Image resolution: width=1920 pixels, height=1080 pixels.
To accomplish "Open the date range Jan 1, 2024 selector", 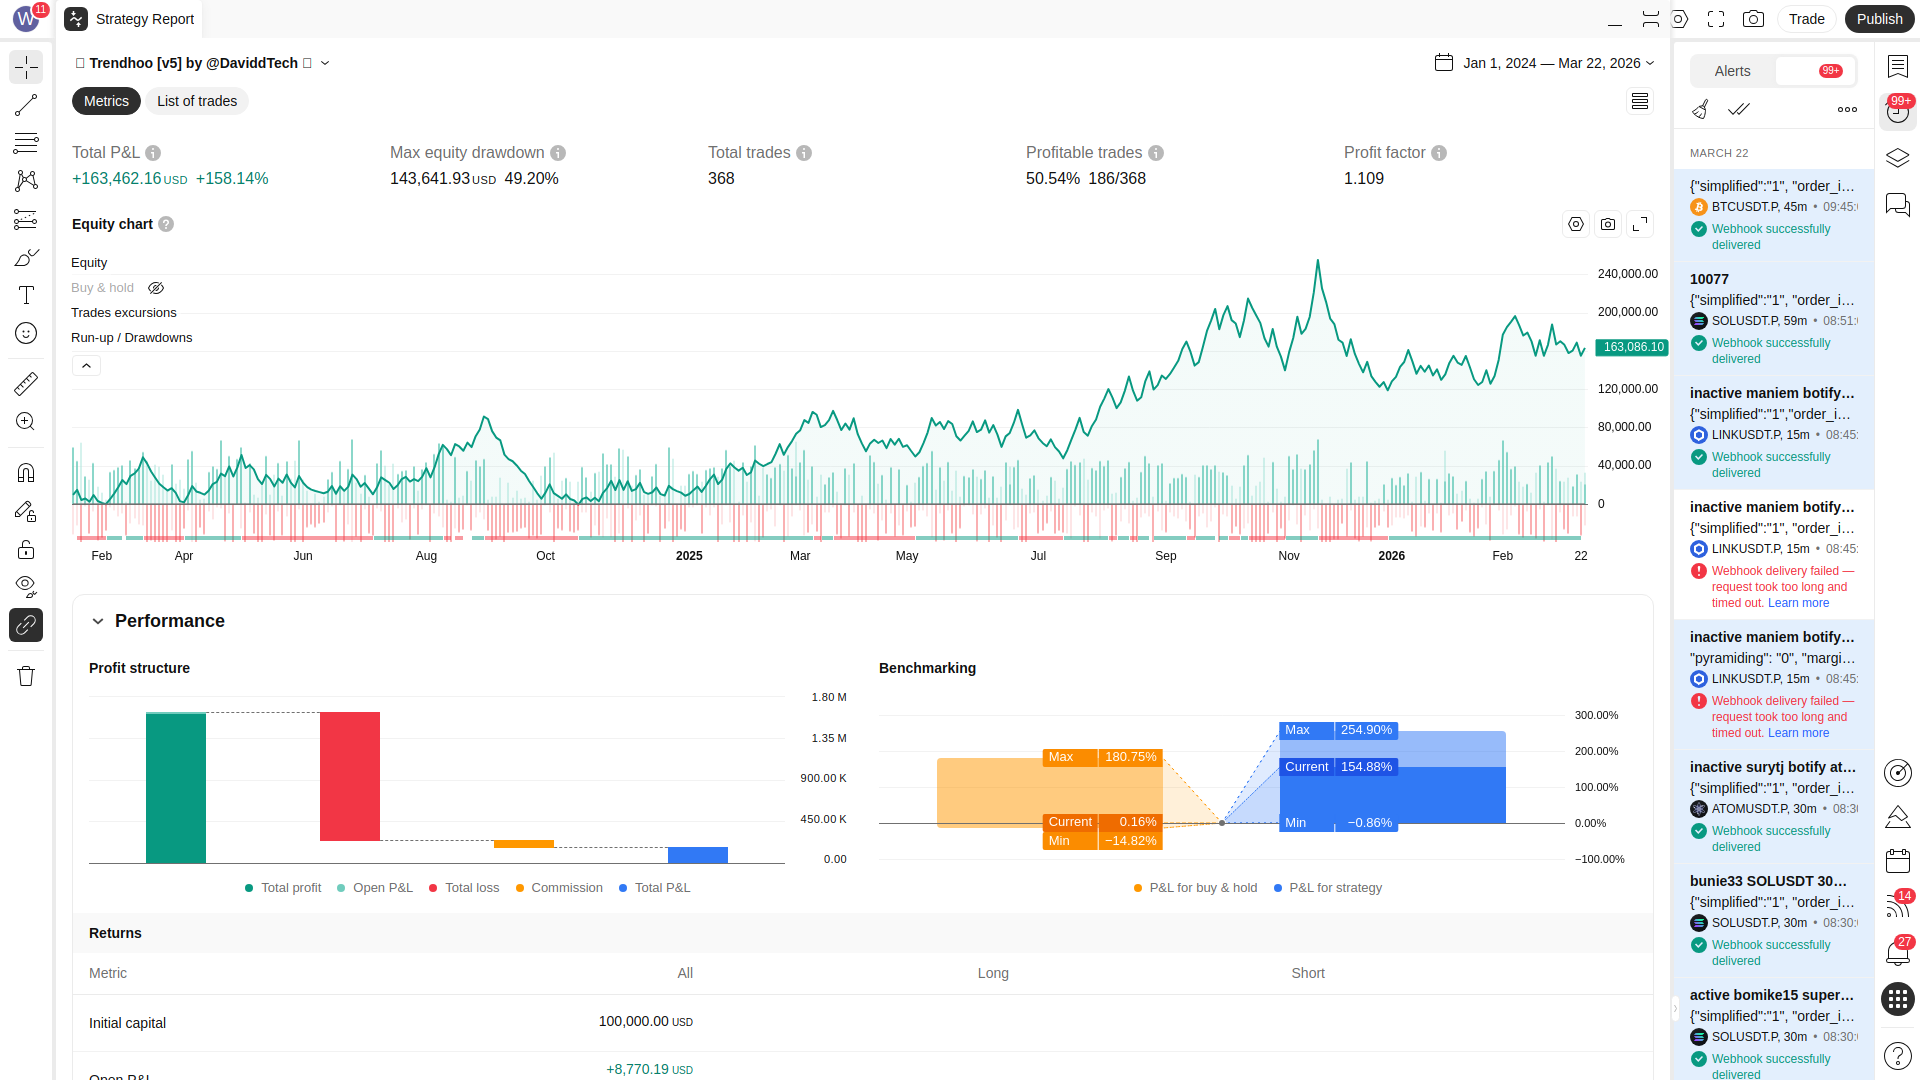I will 1545,63.
